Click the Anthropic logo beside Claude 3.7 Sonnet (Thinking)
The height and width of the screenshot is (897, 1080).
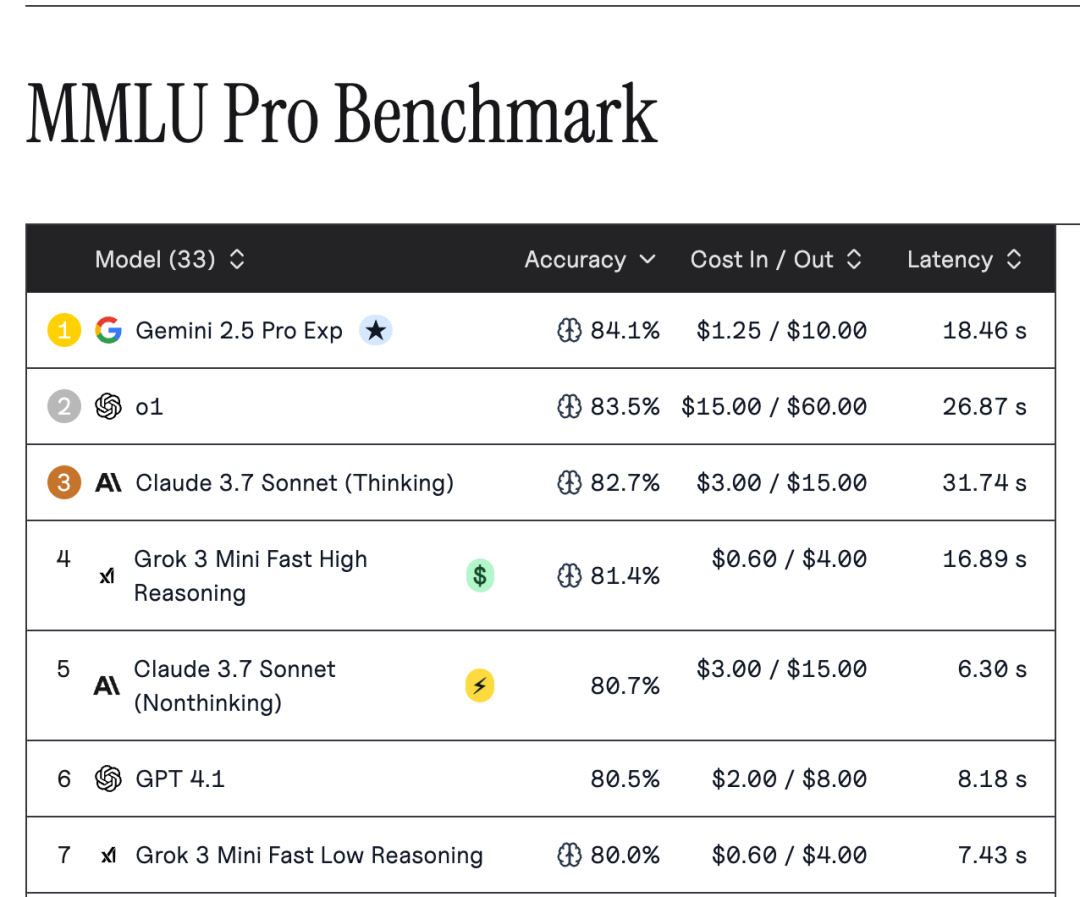click(x=108, y=483)
